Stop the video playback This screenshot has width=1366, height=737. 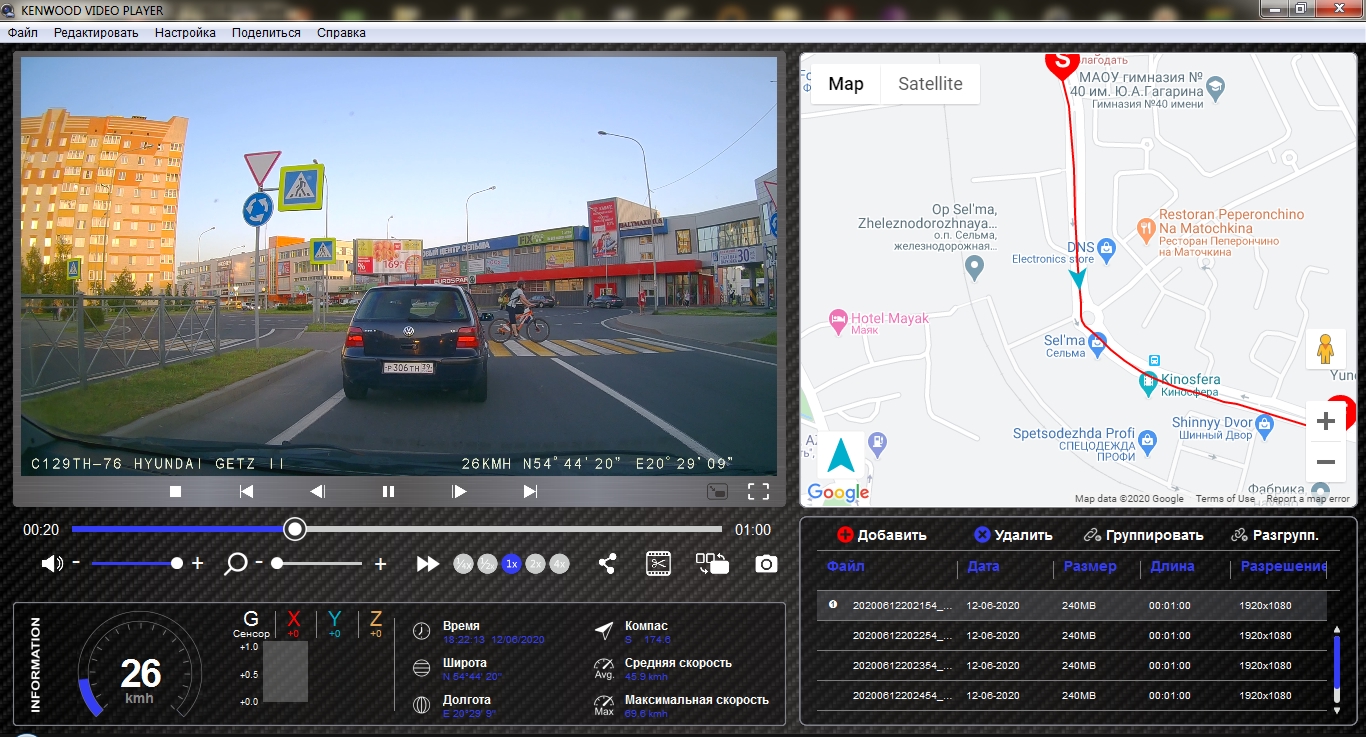click(175, 491)
